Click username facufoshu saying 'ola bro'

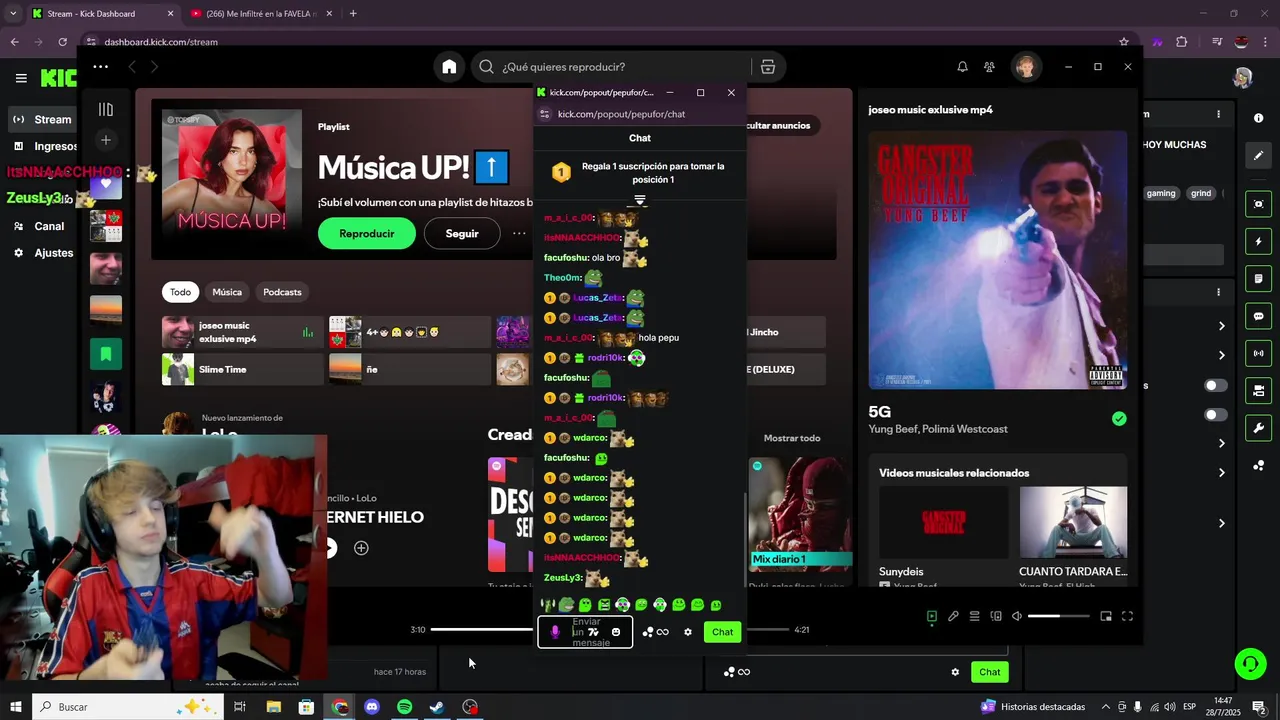(x=566, y=258)
